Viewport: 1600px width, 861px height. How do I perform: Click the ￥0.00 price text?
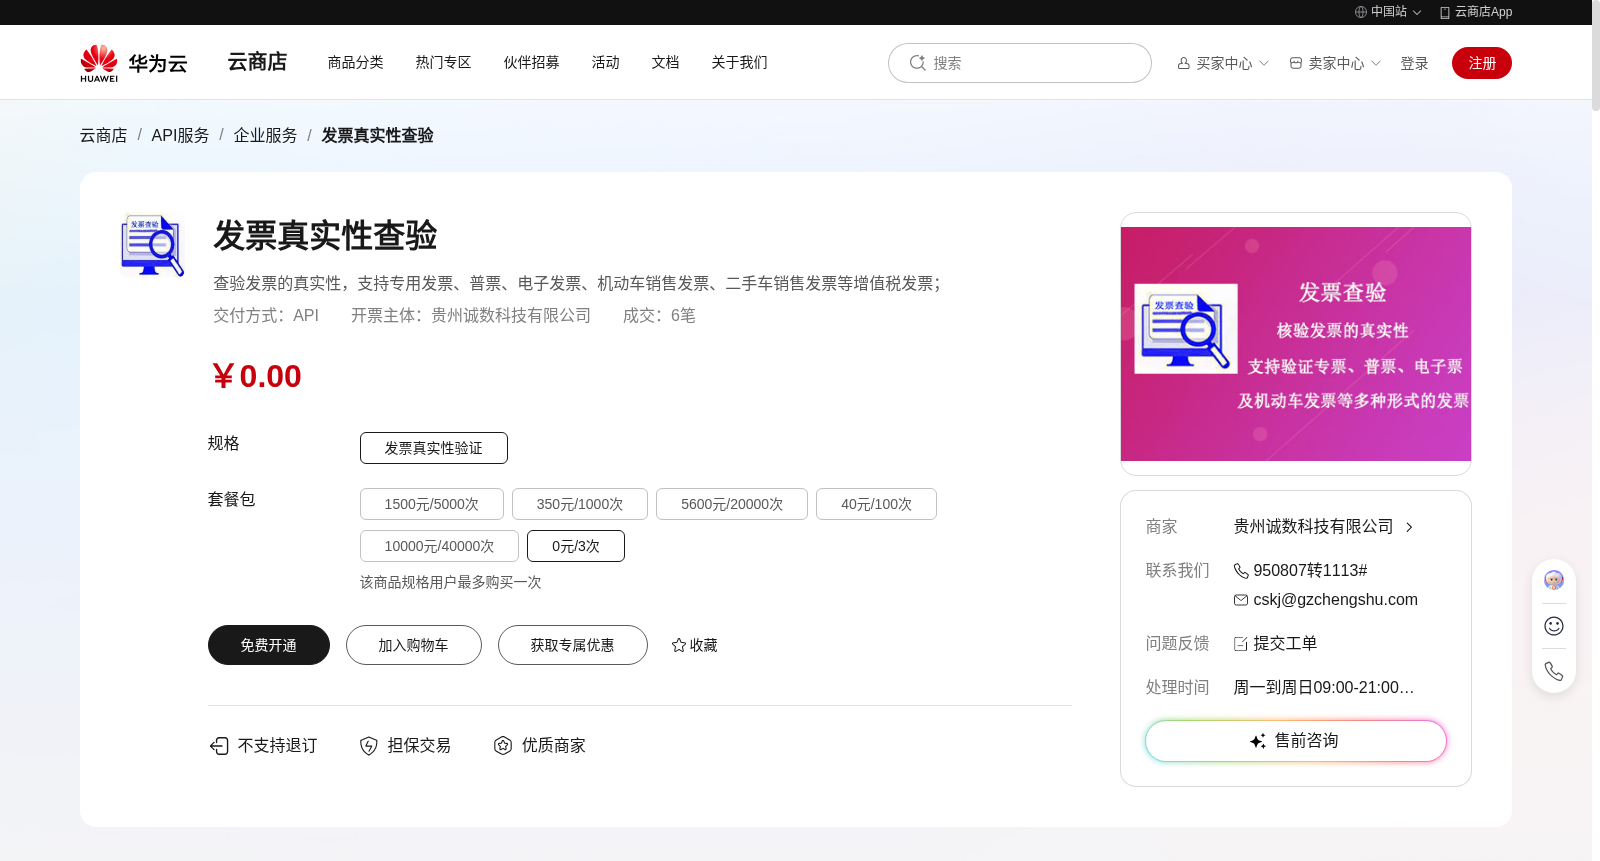pyautogui.click(x=256, y=377)
